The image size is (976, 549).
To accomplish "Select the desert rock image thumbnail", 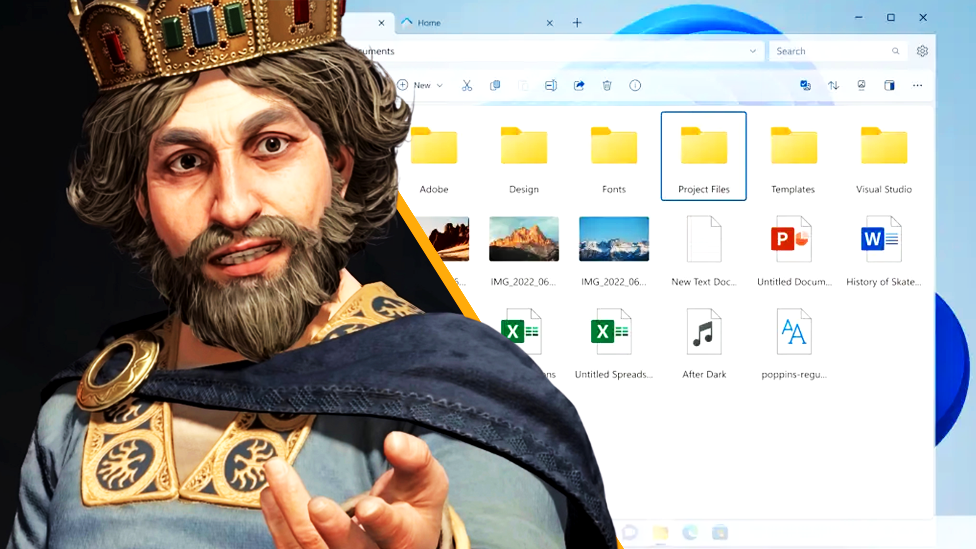I will tap(448, 239).
